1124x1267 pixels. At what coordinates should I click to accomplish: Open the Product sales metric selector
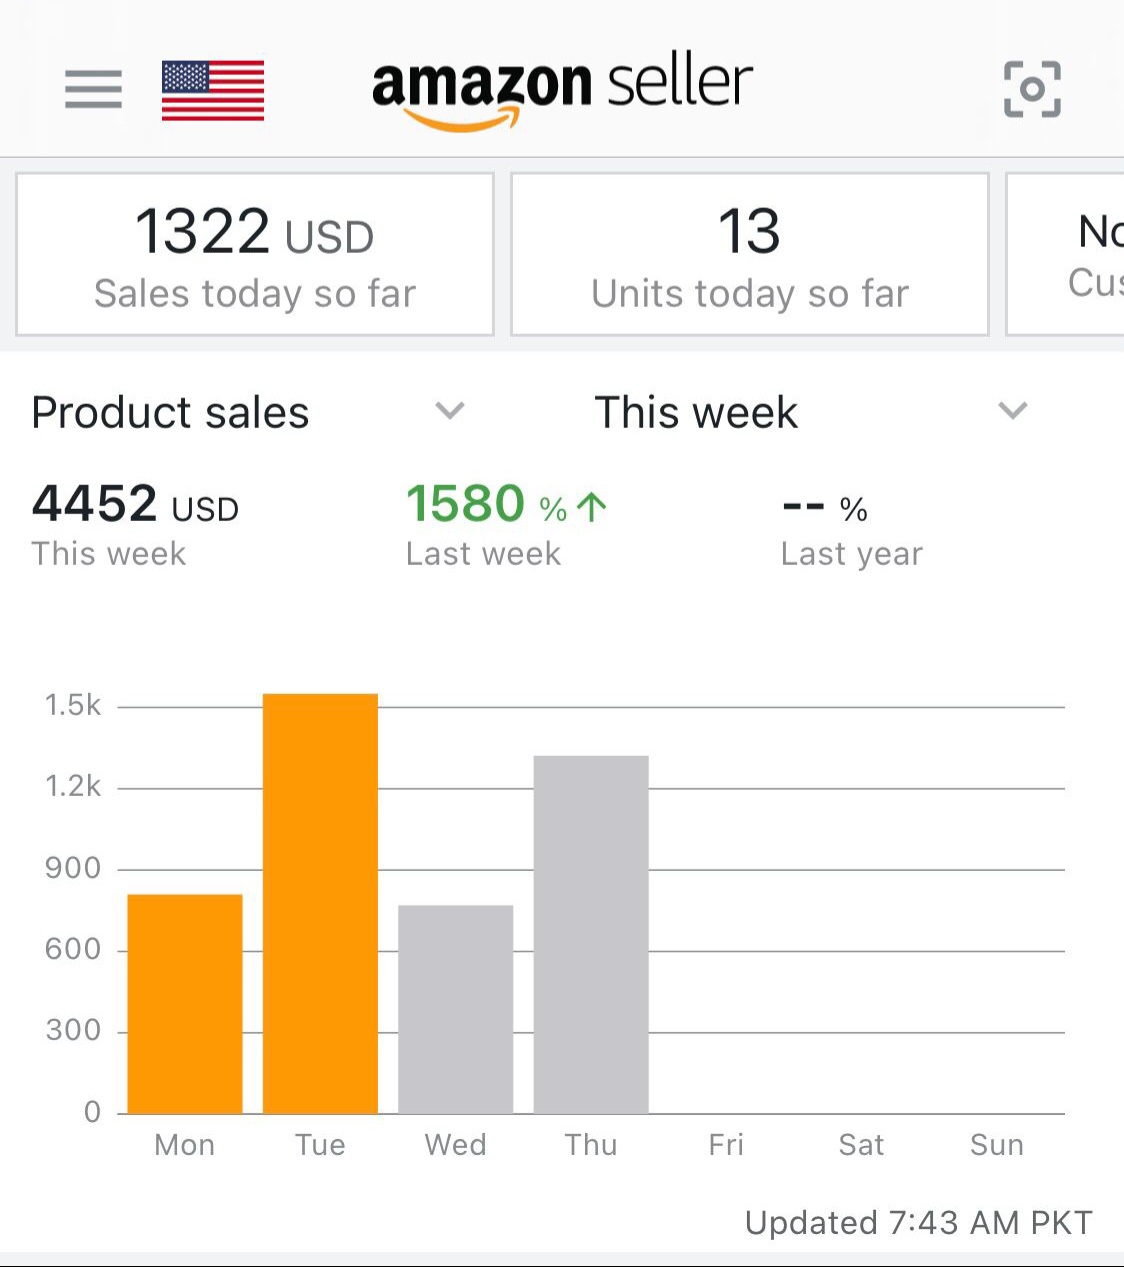pyautogui.click(x=171, y=412)
